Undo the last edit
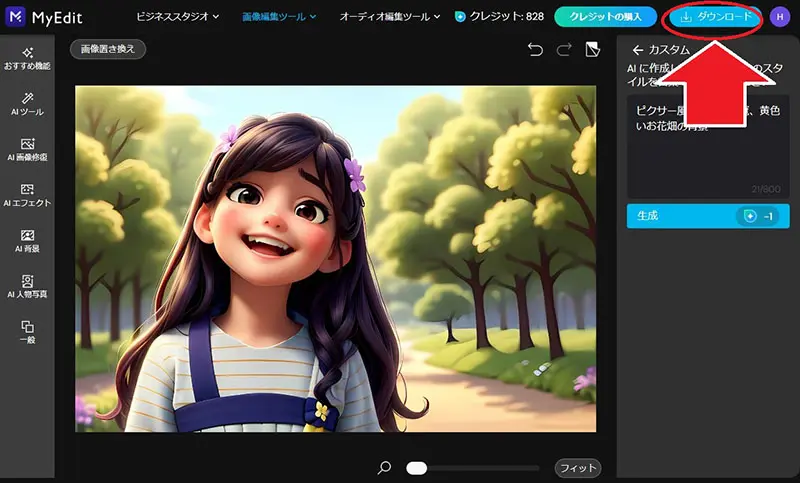800x483 pixels. (535, 49)
